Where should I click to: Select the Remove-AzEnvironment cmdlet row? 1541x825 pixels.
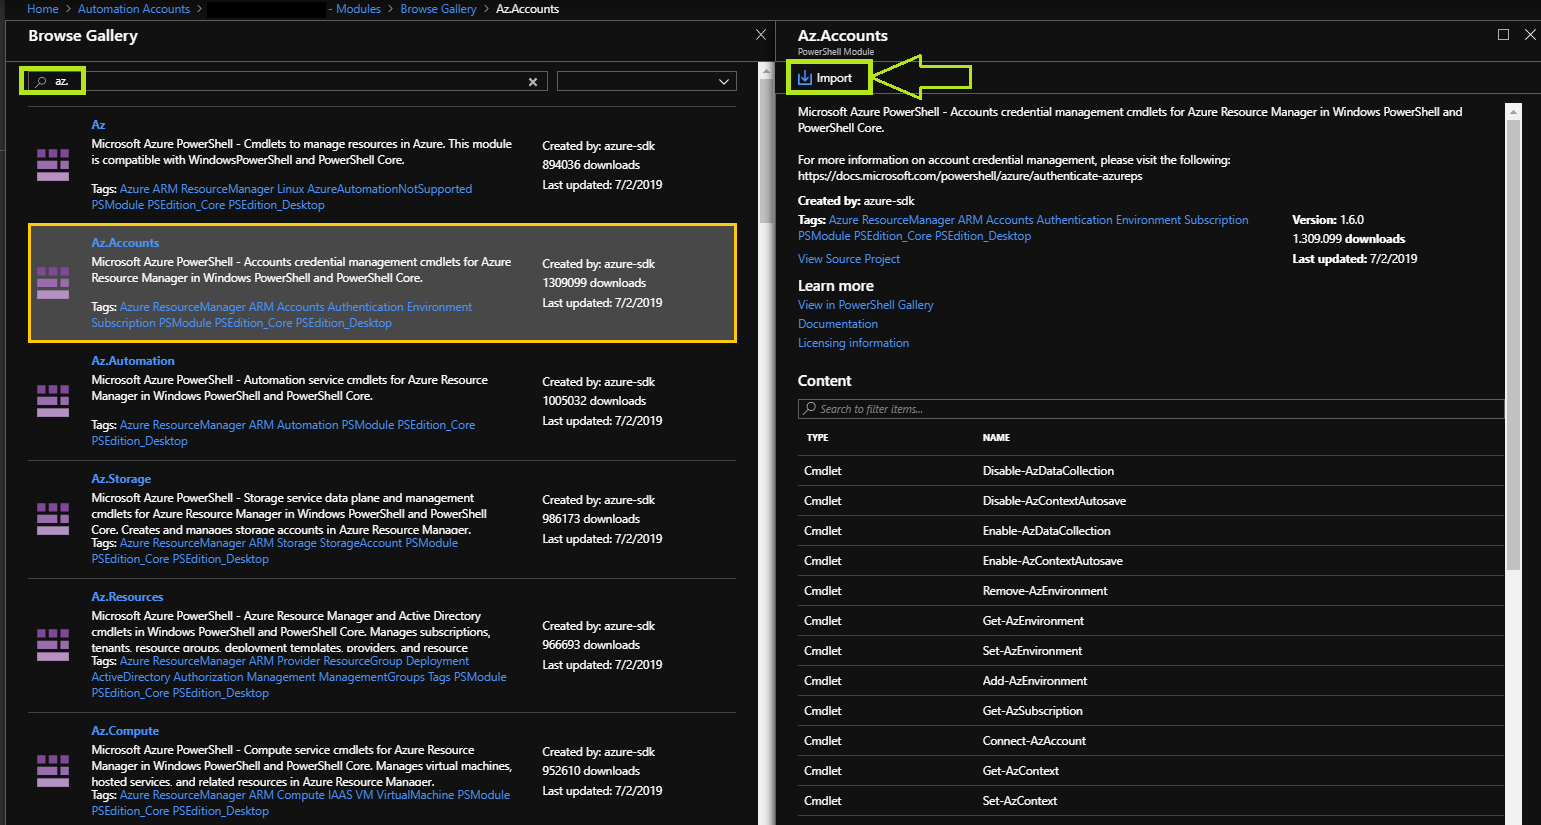[1151, 591]
